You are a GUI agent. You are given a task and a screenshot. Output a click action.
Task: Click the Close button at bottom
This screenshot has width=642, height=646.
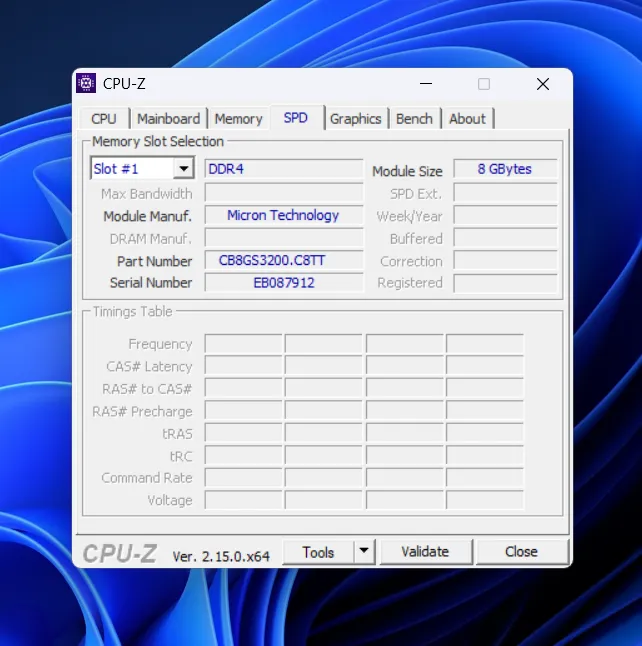(521, 551)
